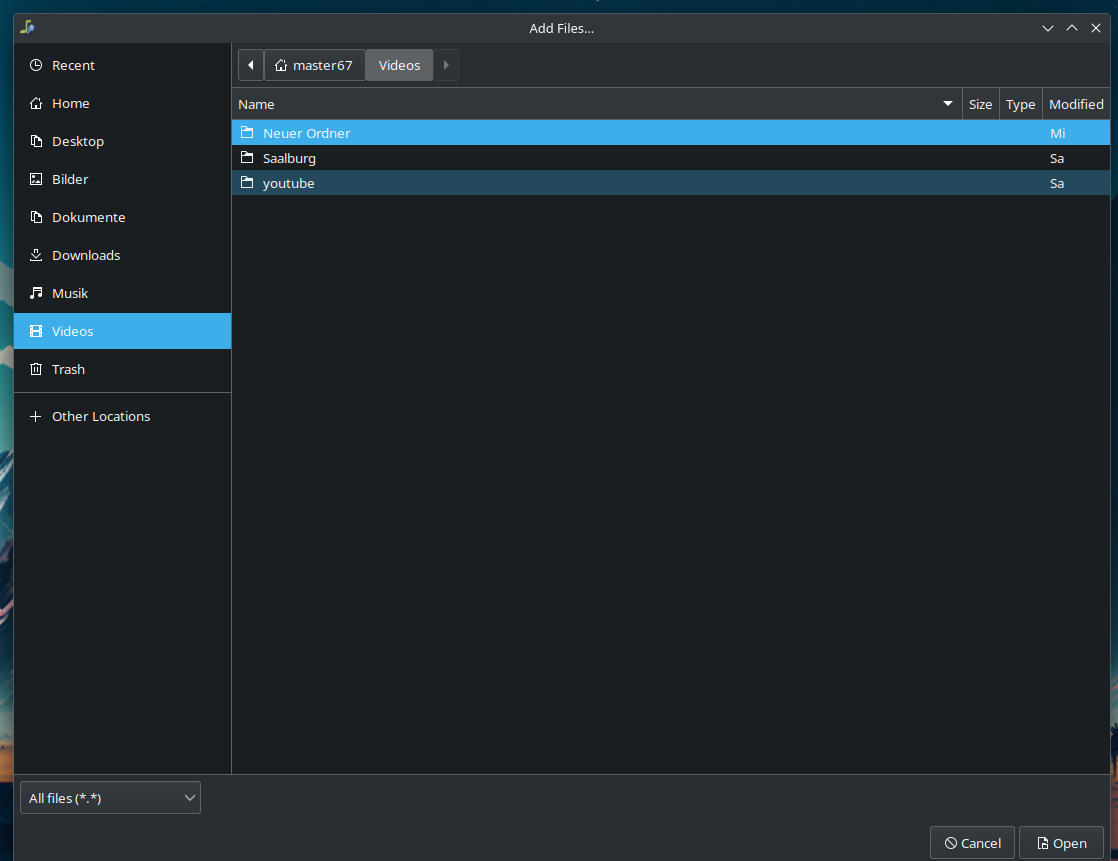Screen dimensions: 1118x861
Task: Open the Bilder sidebar location
Action: [122, 179]
